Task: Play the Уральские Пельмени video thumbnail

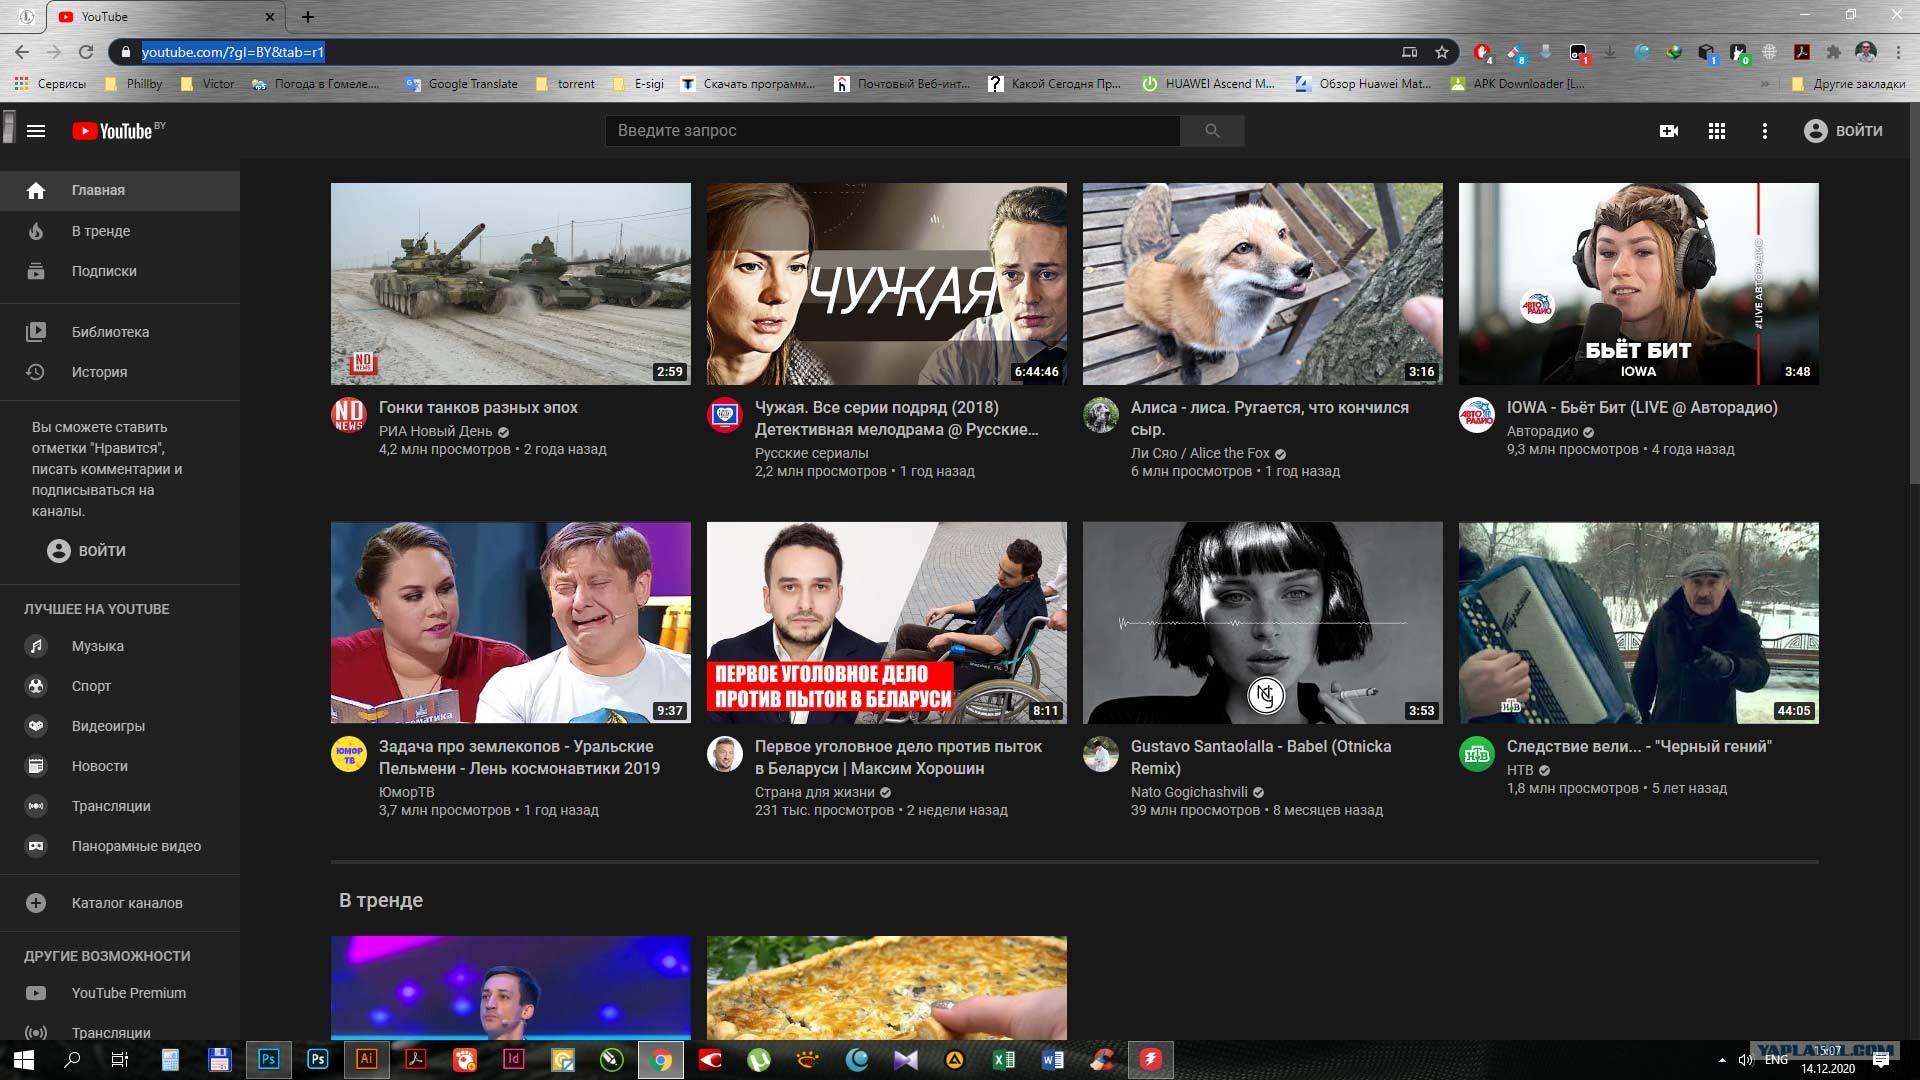Action: (511, 623)
